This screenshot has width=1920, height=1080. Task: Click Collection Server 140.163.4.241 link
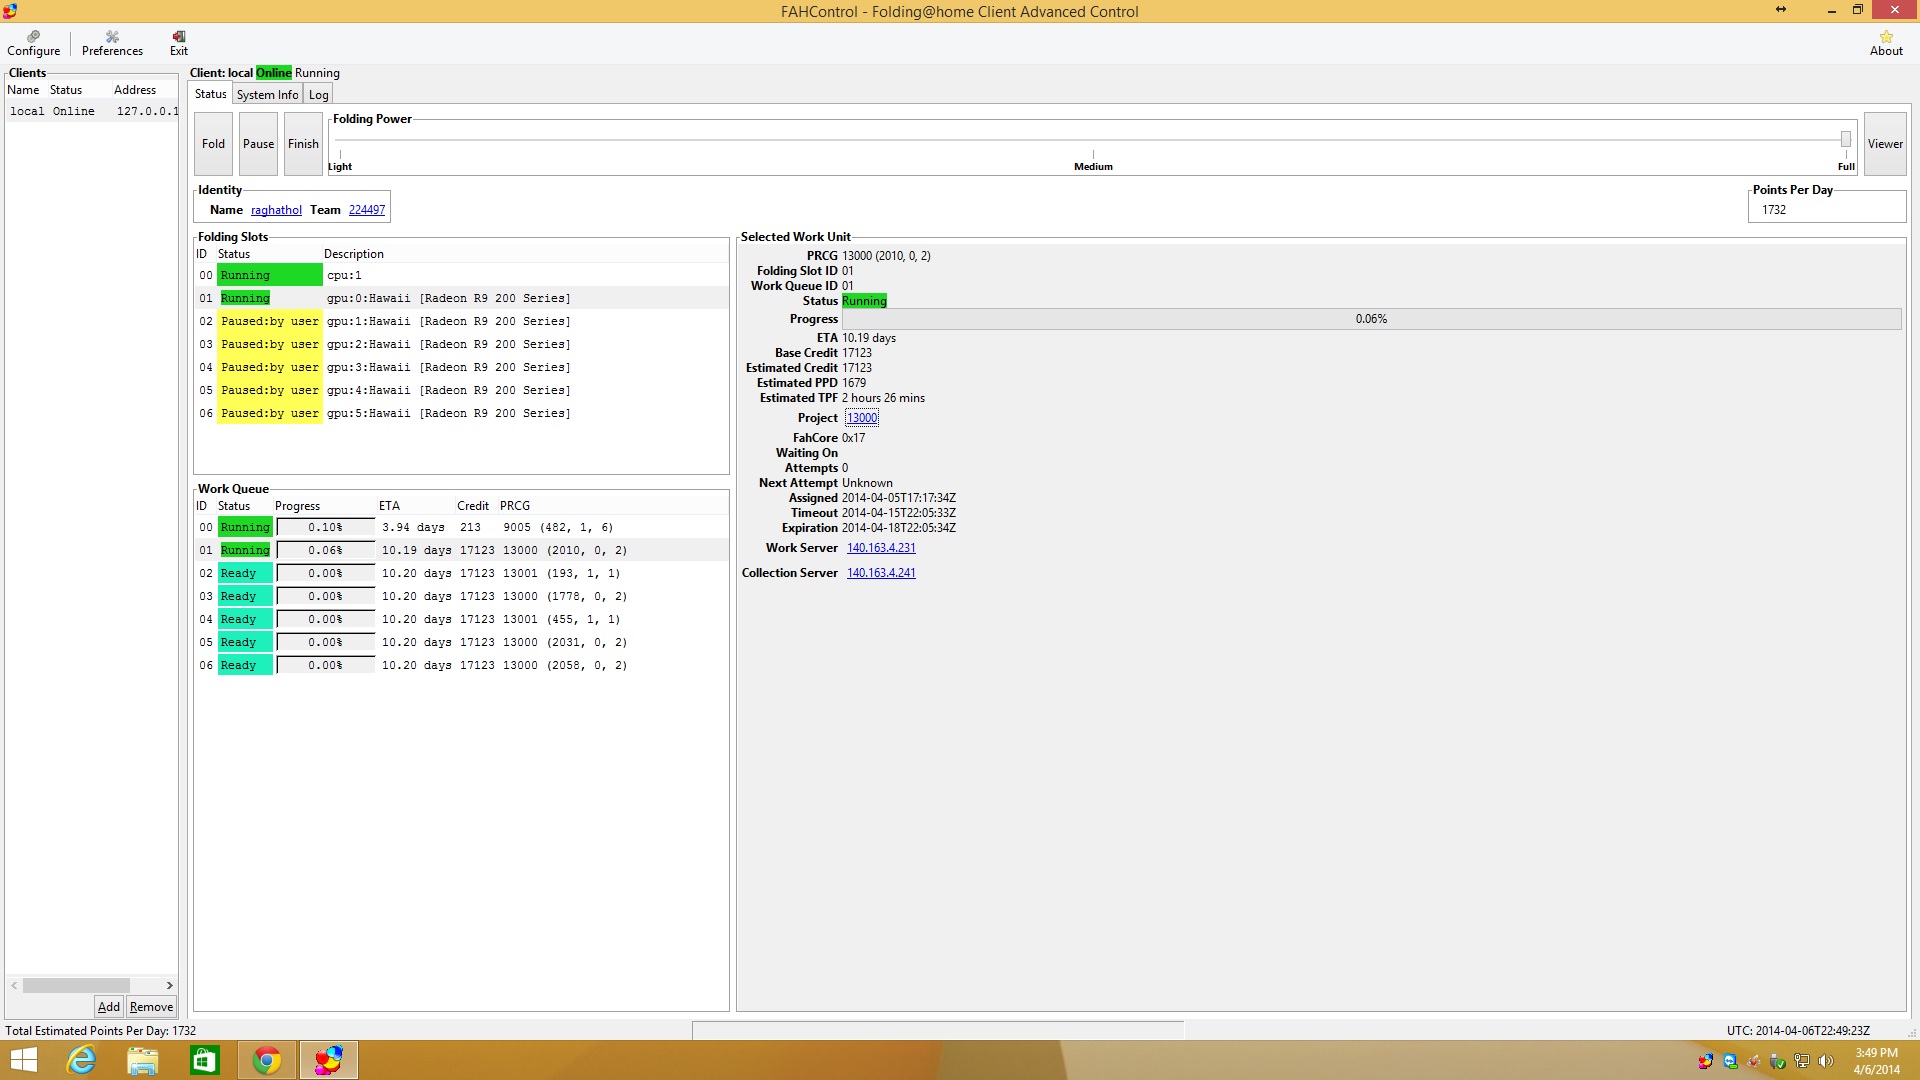(881, 573)
